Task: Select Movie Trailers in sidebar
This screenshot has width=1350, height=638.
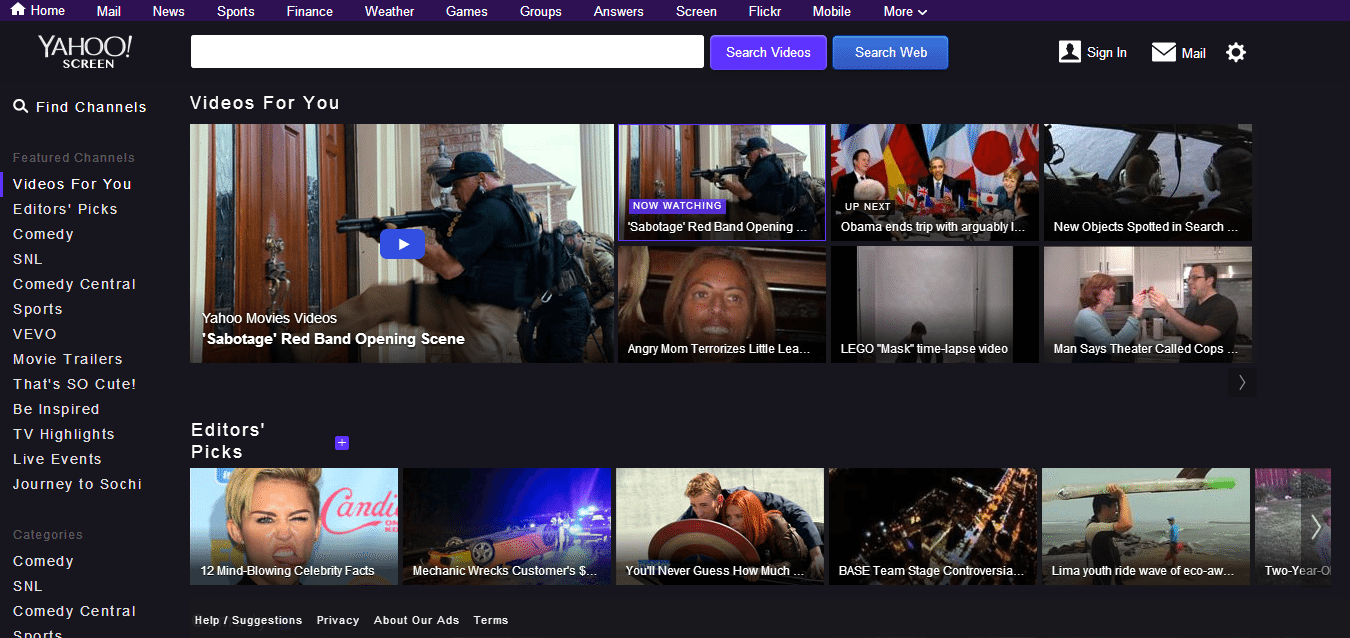Action: click(67, 359)
